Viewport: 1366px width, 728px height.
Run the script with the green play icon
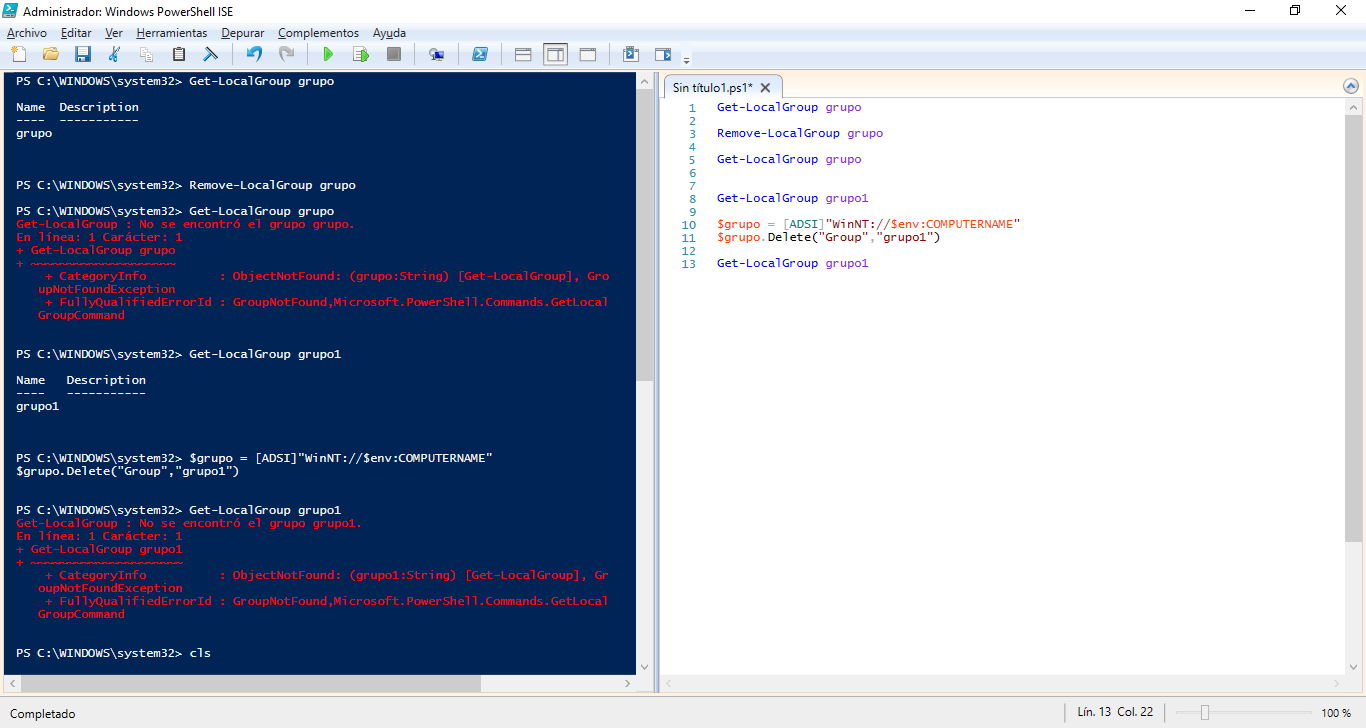(328, 54)
